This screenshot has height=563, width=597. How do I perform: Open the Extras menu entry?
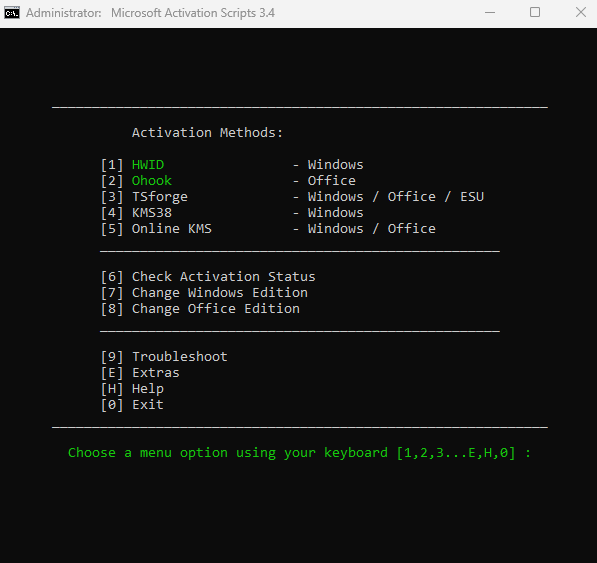click(155, 372)
